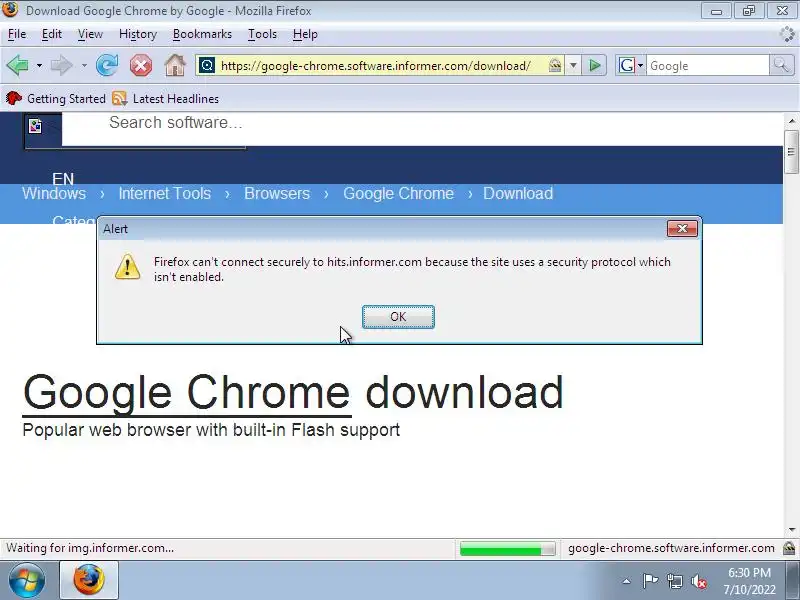Viewport: 800px width, 600px height.
Task: Open the Forward button history dropdown
Action: pyautogui.click(x=84, y=65)
